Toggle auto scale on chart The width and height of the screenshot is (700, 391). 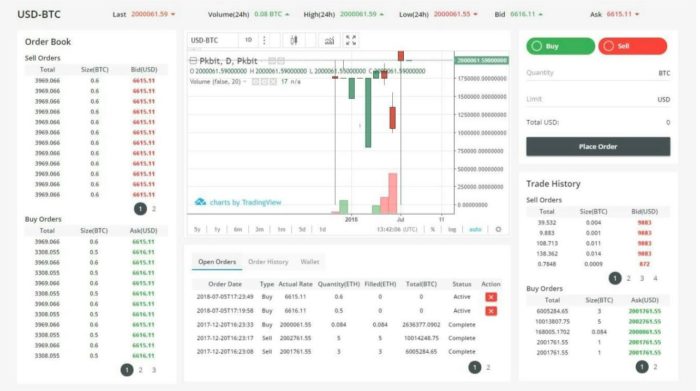pyautogui.click(x=475, y=229)
